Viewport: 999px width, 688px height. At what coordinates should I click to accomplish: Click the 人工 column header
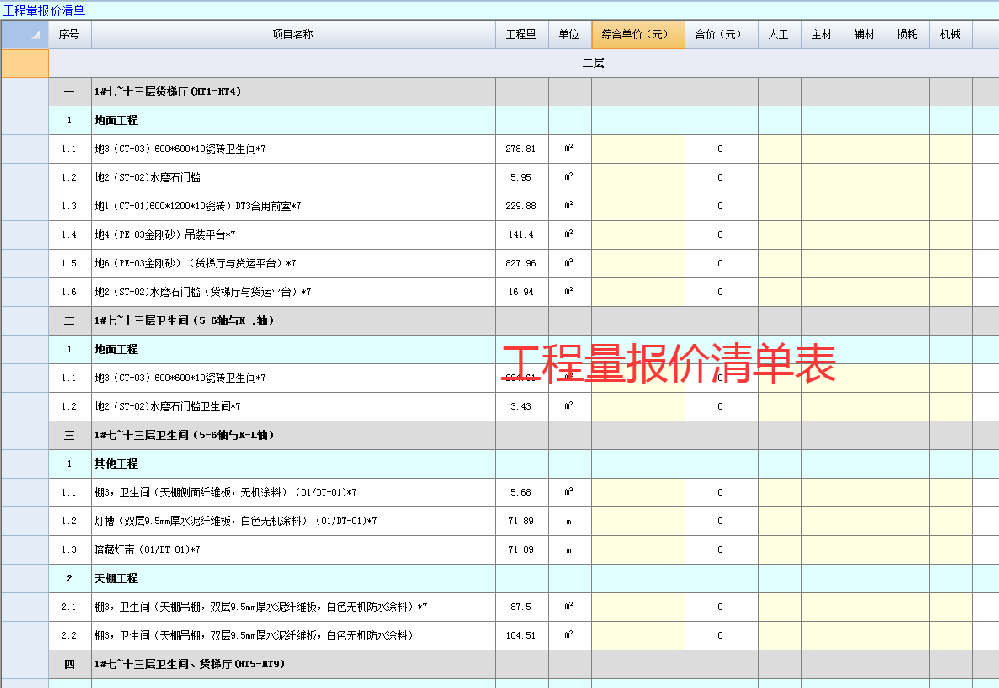coord(780,34)
